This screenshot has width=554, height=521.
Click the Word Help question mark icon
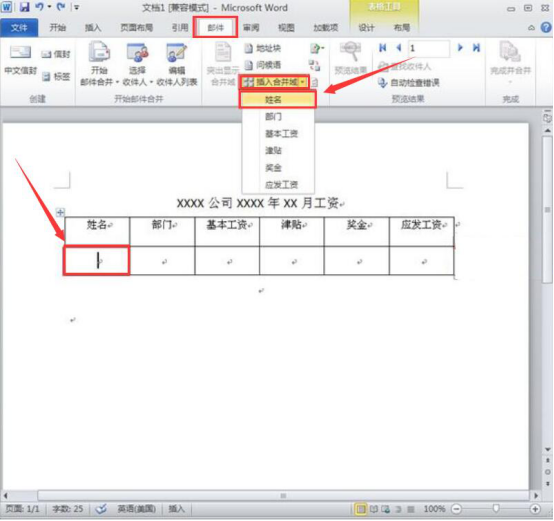tap(546, 27)
